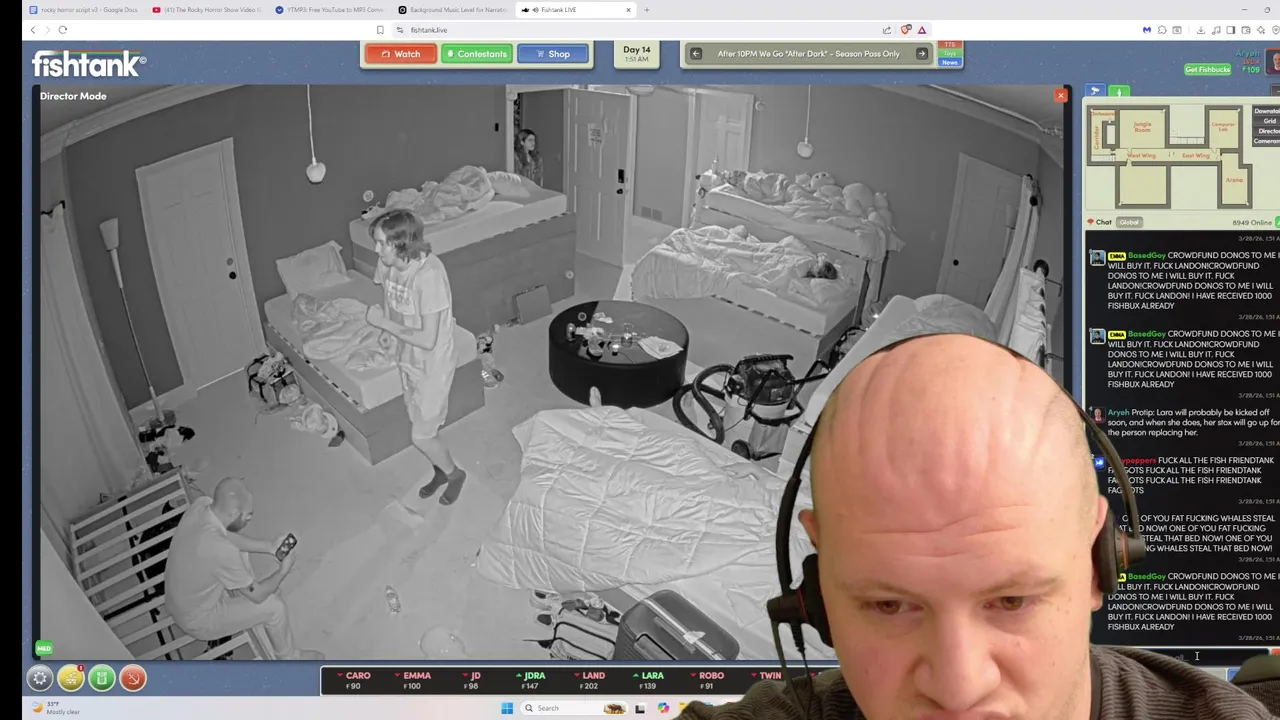Select JD in the stock ticker
Image resolution: width=1280 pixels, height=720 pixels.
pos(471,680)
